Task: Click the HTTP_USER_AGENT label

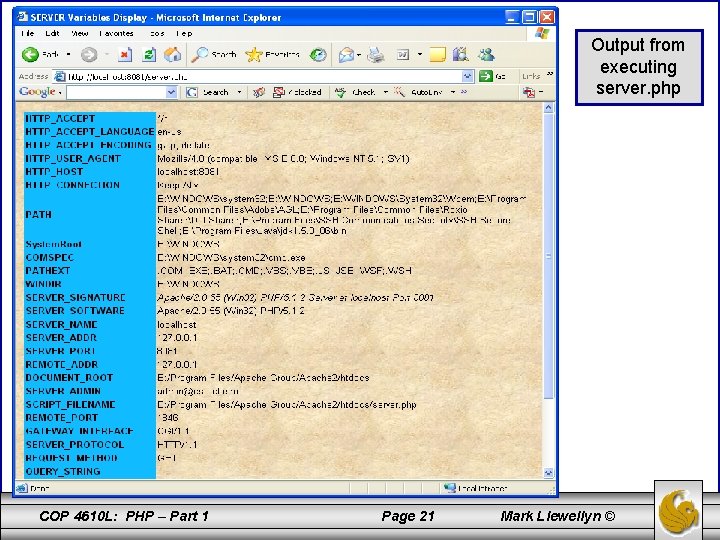Action: 73,158
